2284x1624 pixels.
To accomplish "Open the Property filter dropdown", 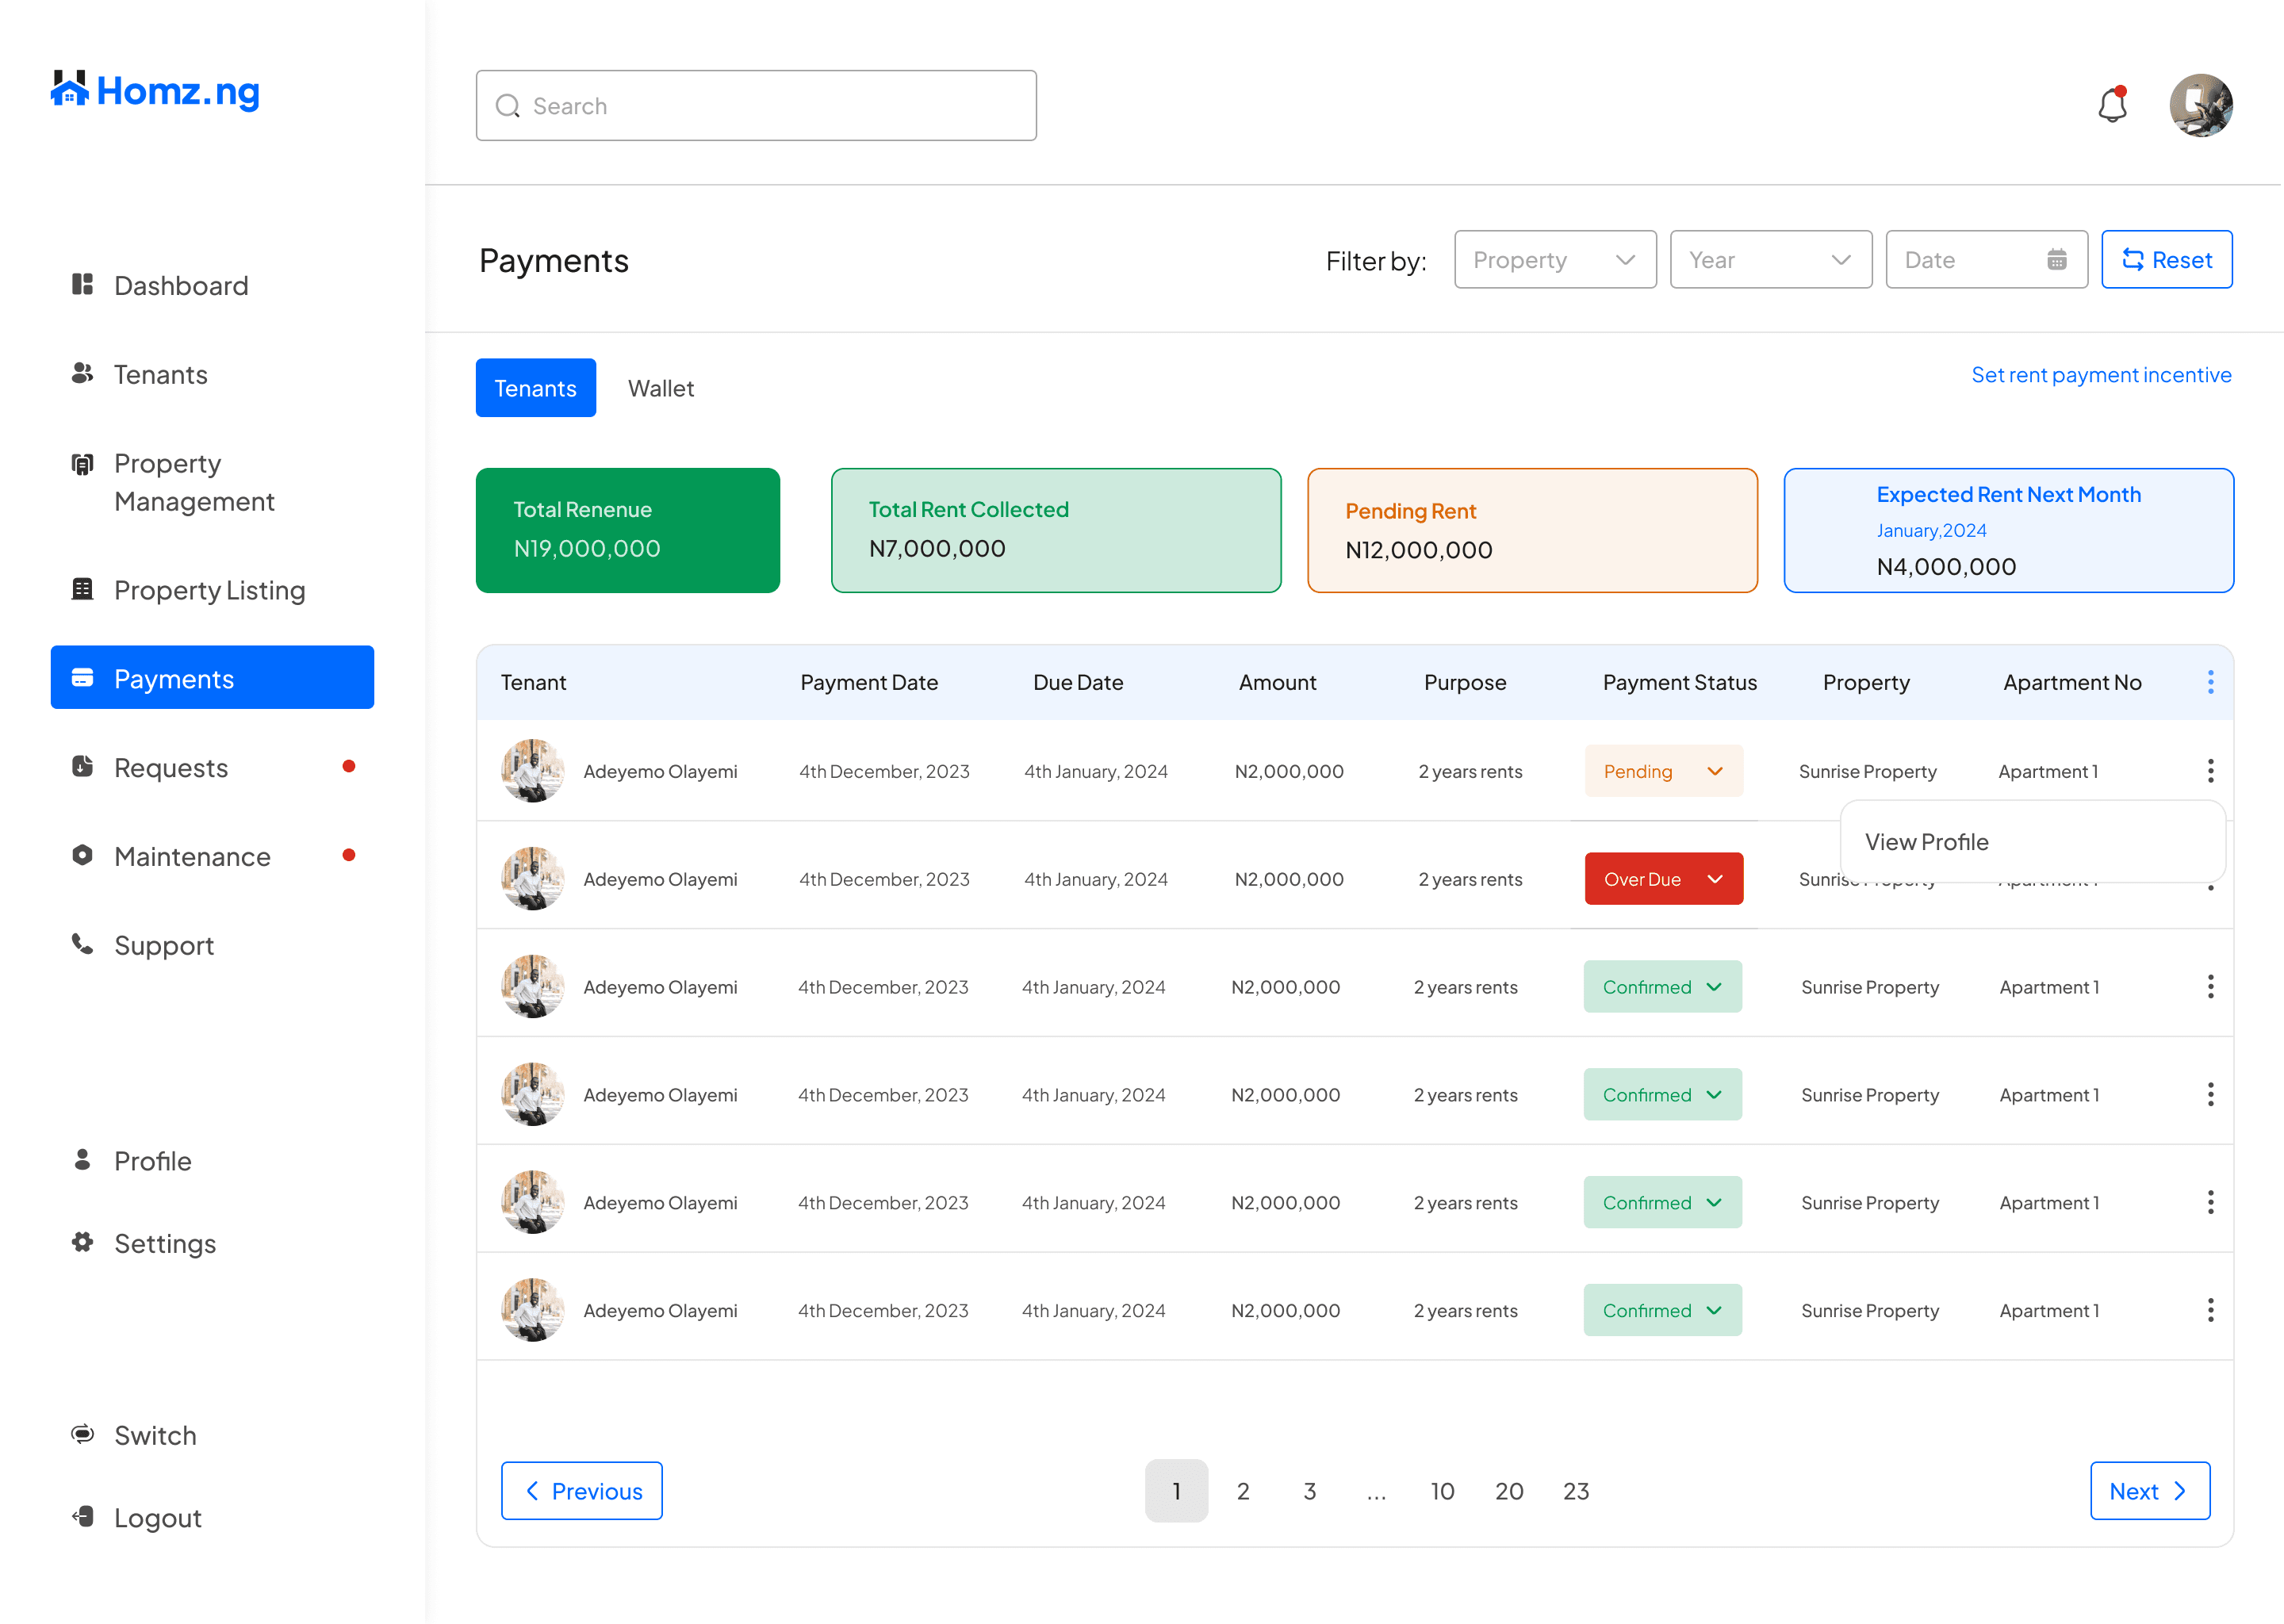I will coord(1554,260).
